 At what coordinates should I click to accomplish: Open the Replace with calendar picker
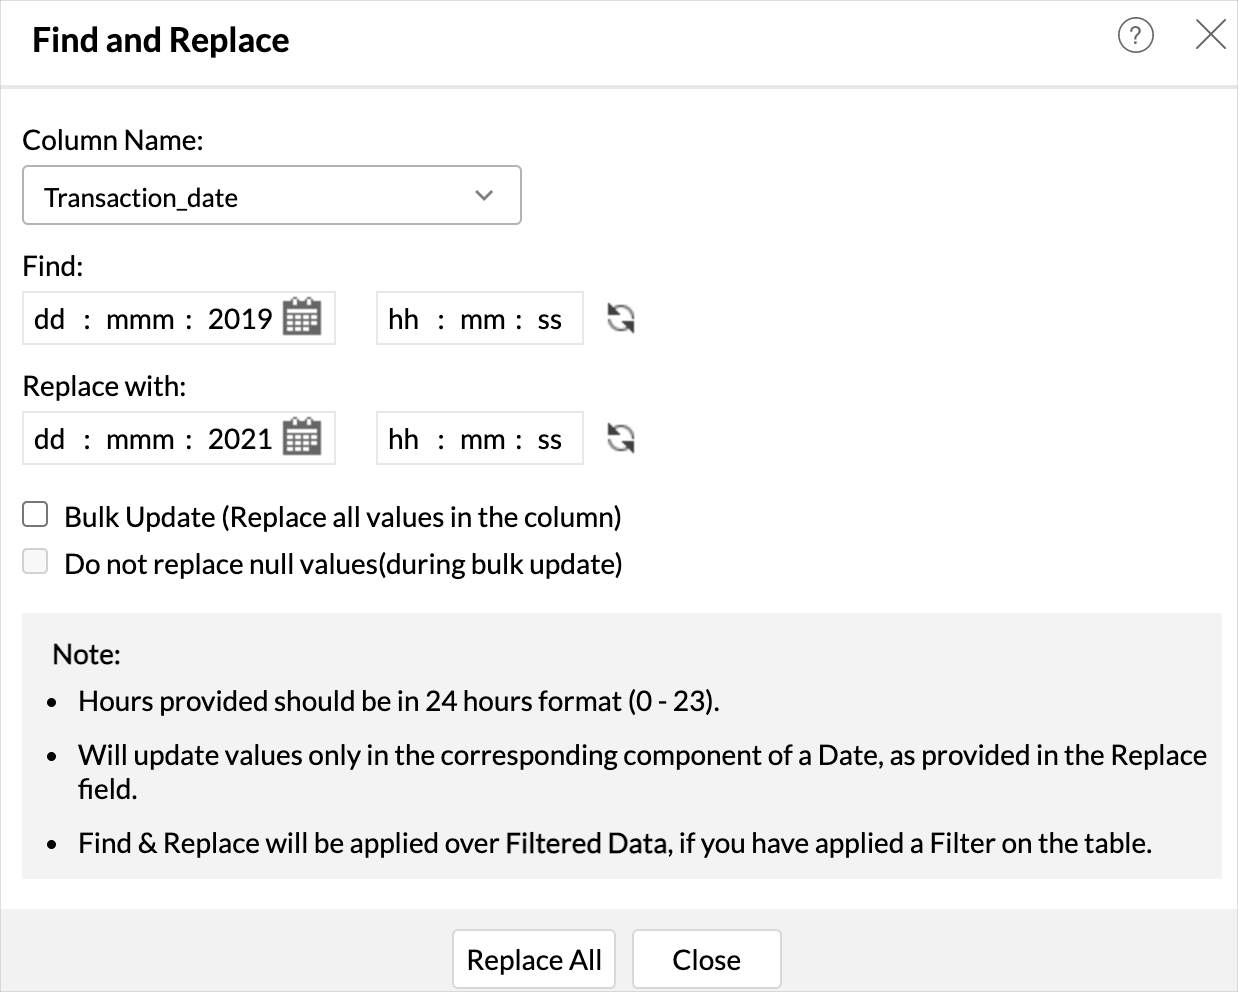tap(302, 438)
